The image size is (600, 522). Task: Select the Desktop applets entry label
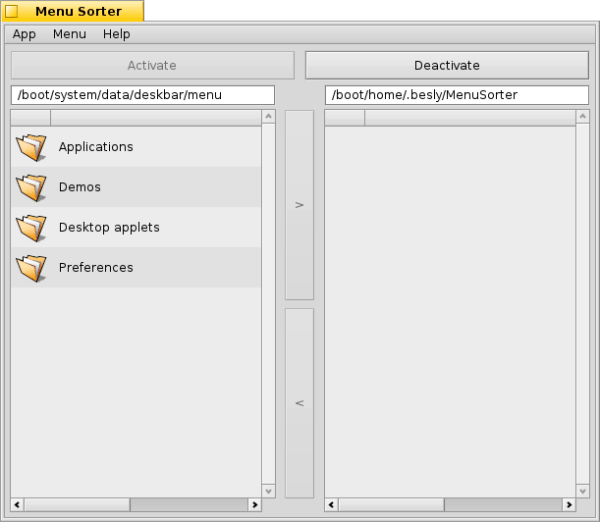point(109,227)
